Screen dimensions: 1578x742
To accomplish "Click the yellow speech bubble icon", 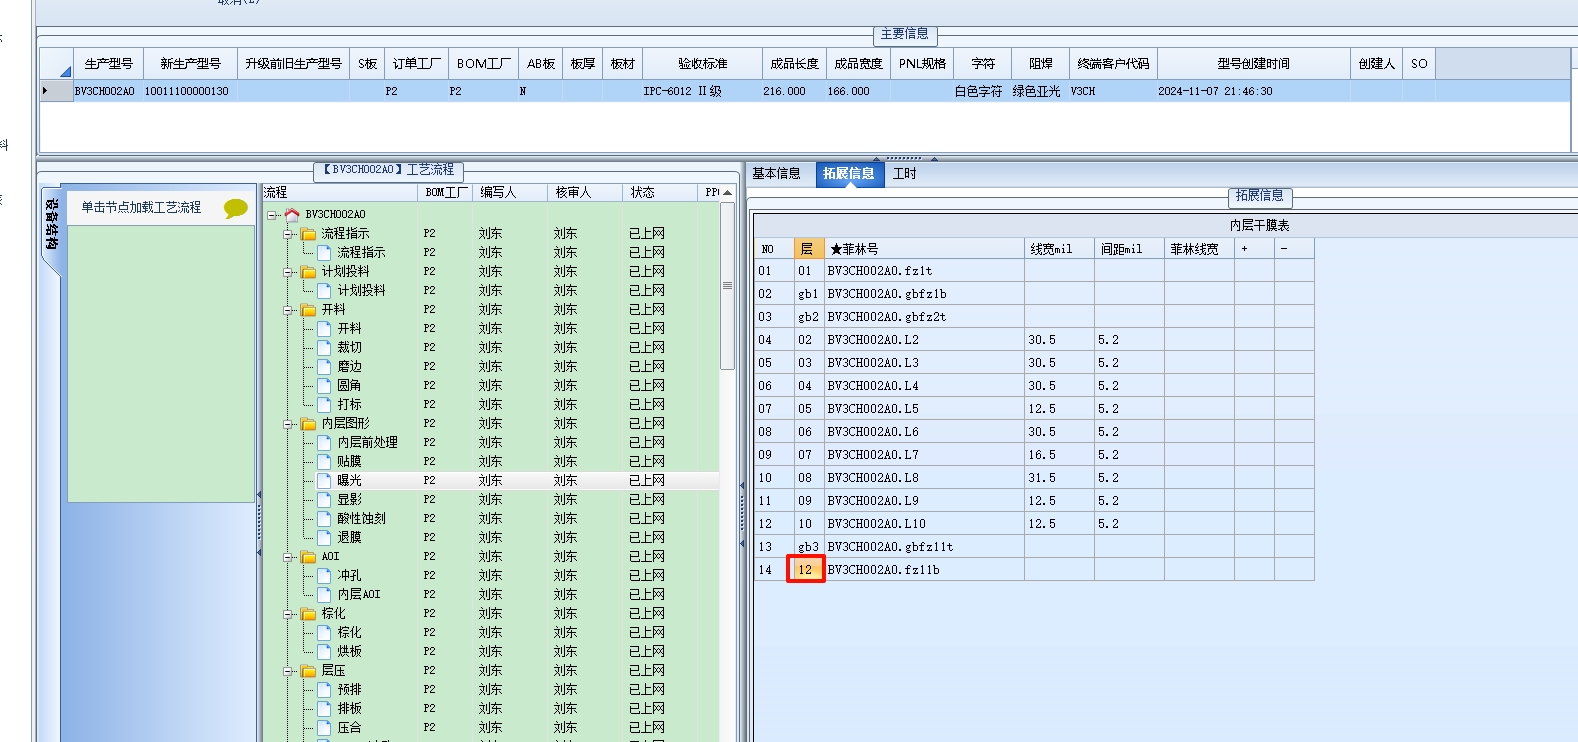I will click(x=236, y=208).
